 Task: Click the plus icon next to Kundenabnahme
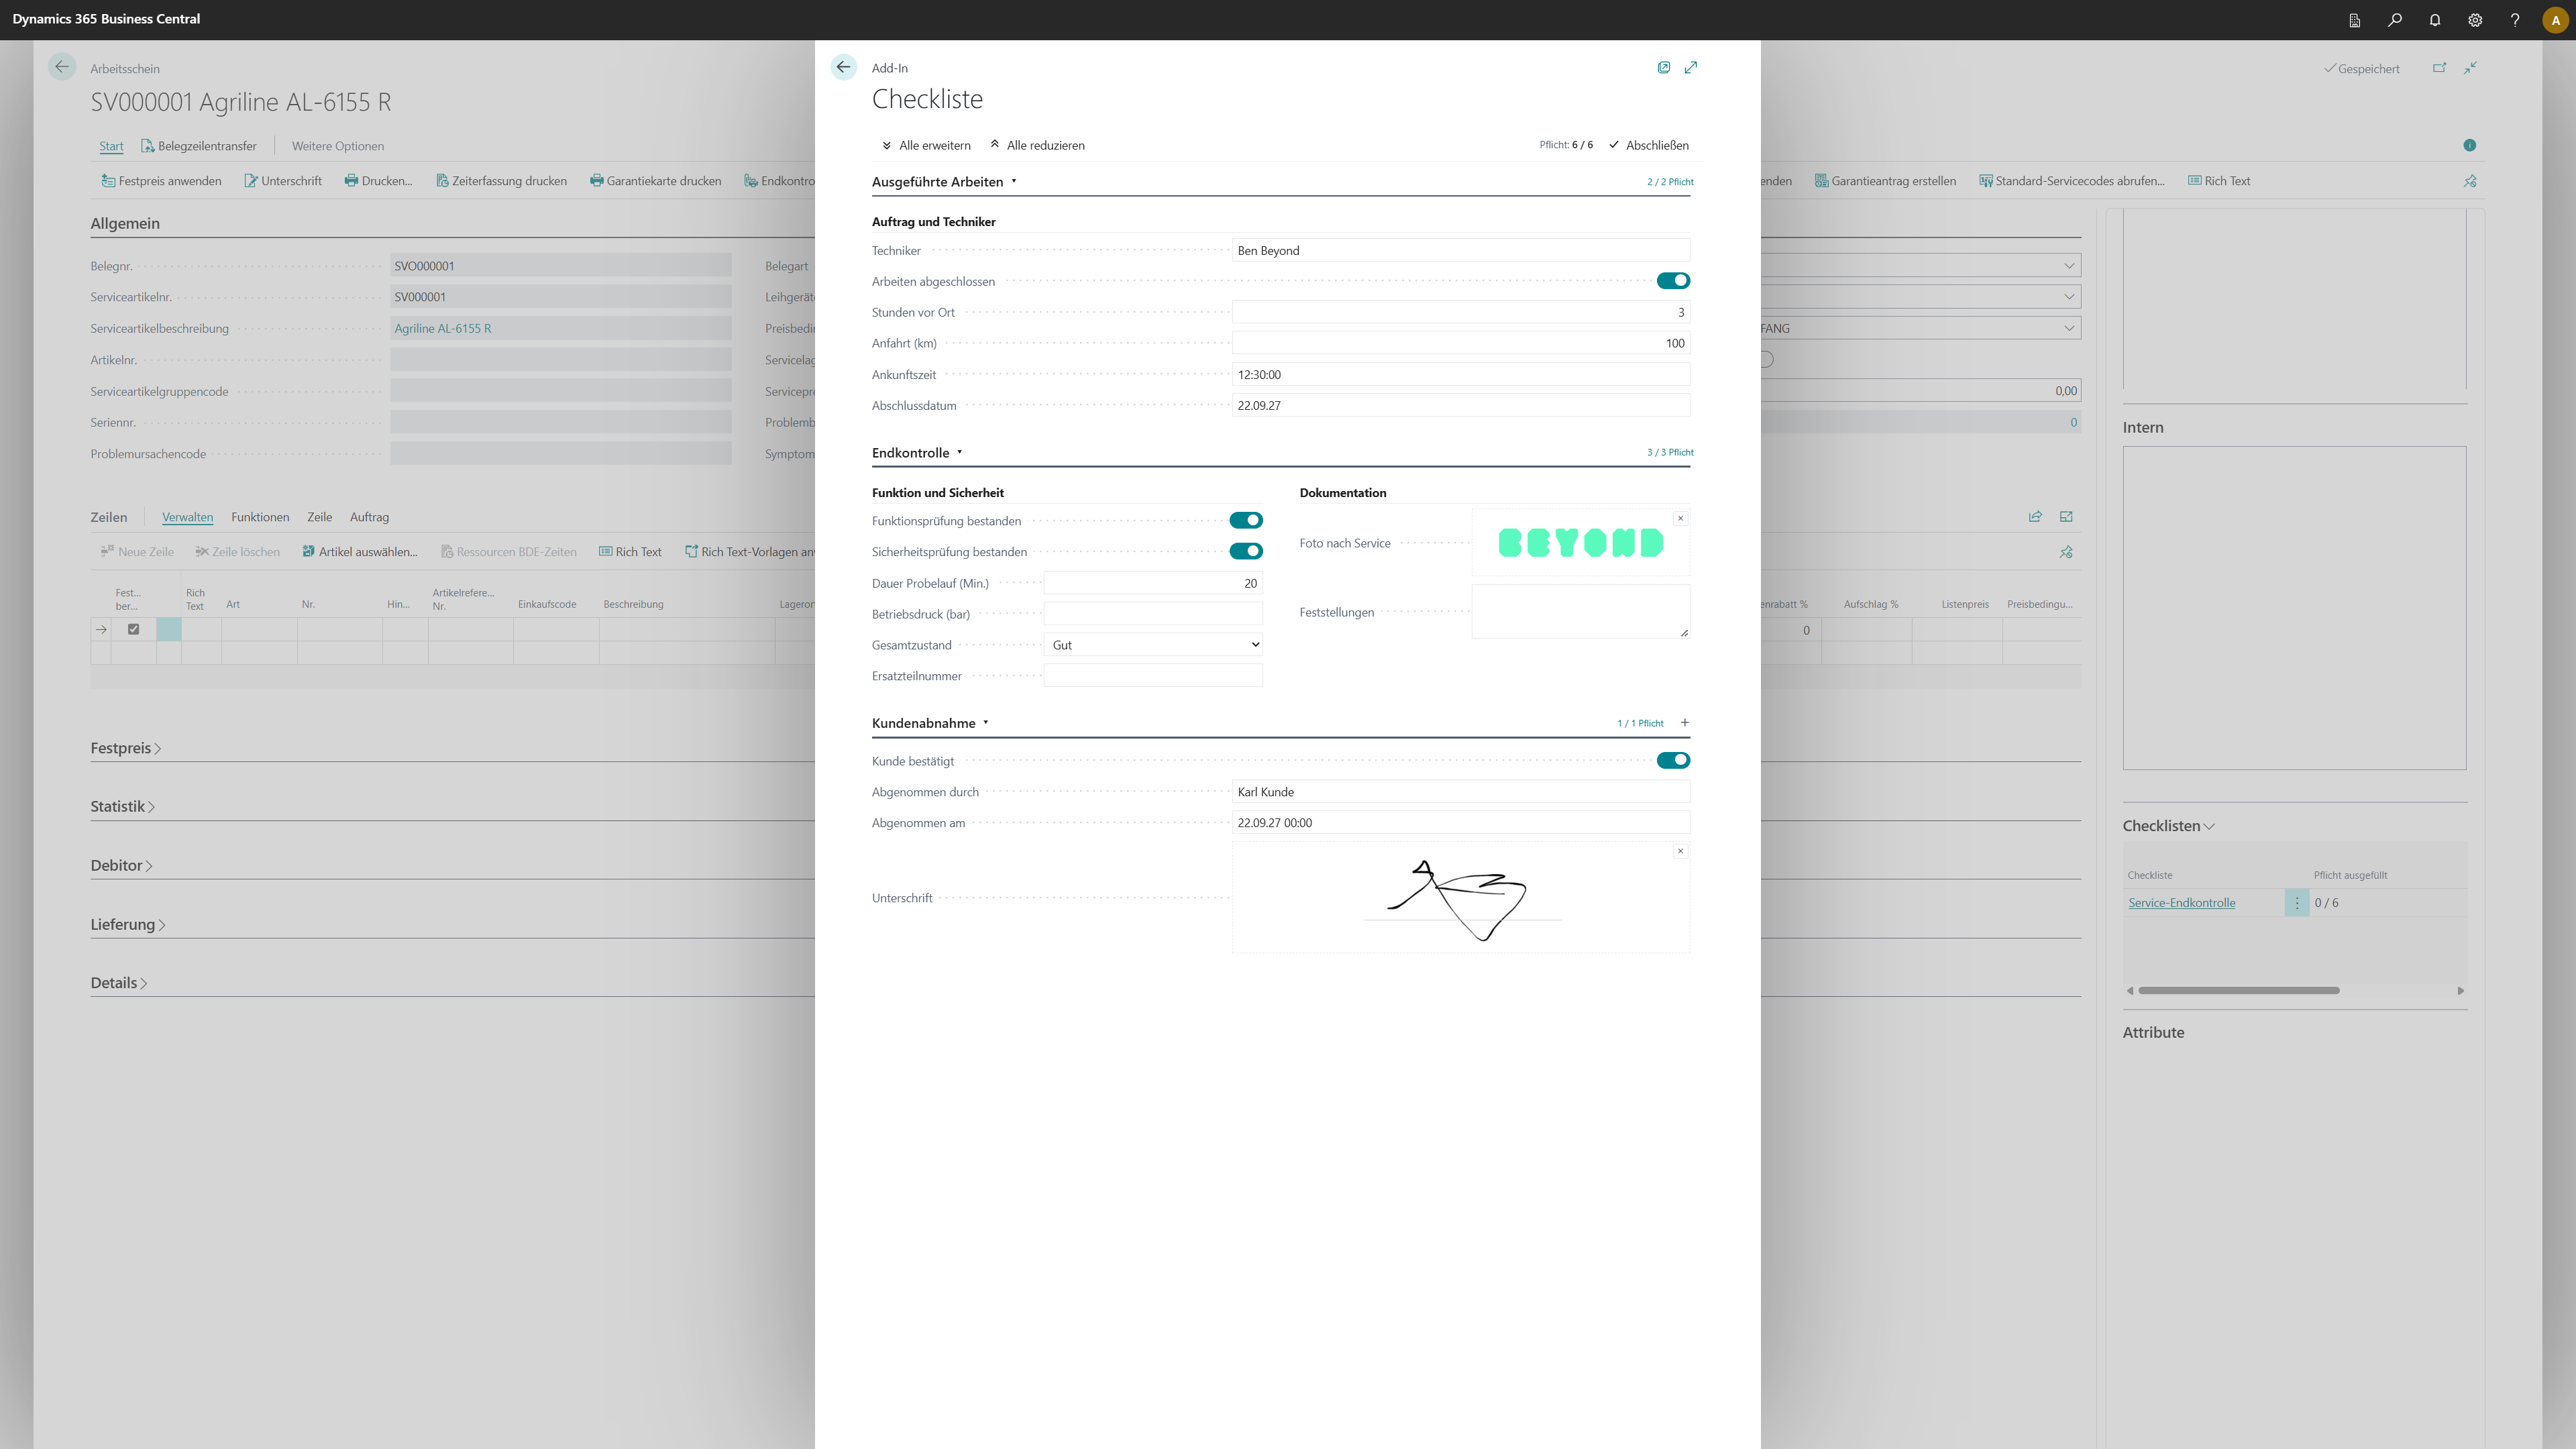tap(1684, 722)
